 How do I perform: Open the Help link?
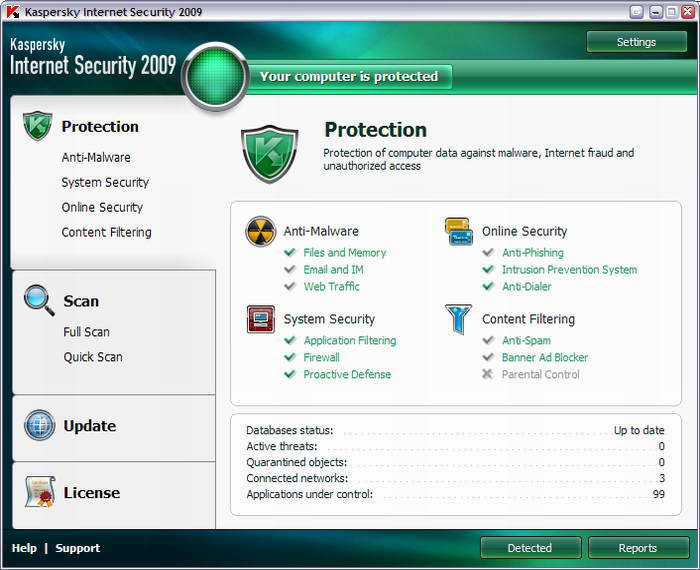(x=24, y=548)
